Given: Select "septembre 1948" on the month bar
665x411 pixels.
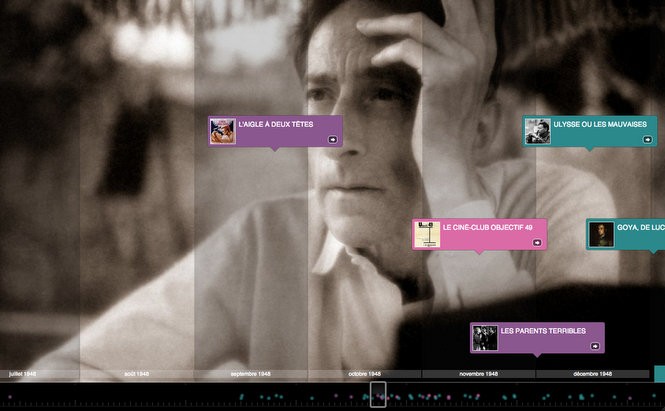Looking at the screenshot, I should [x=250, y=374].
